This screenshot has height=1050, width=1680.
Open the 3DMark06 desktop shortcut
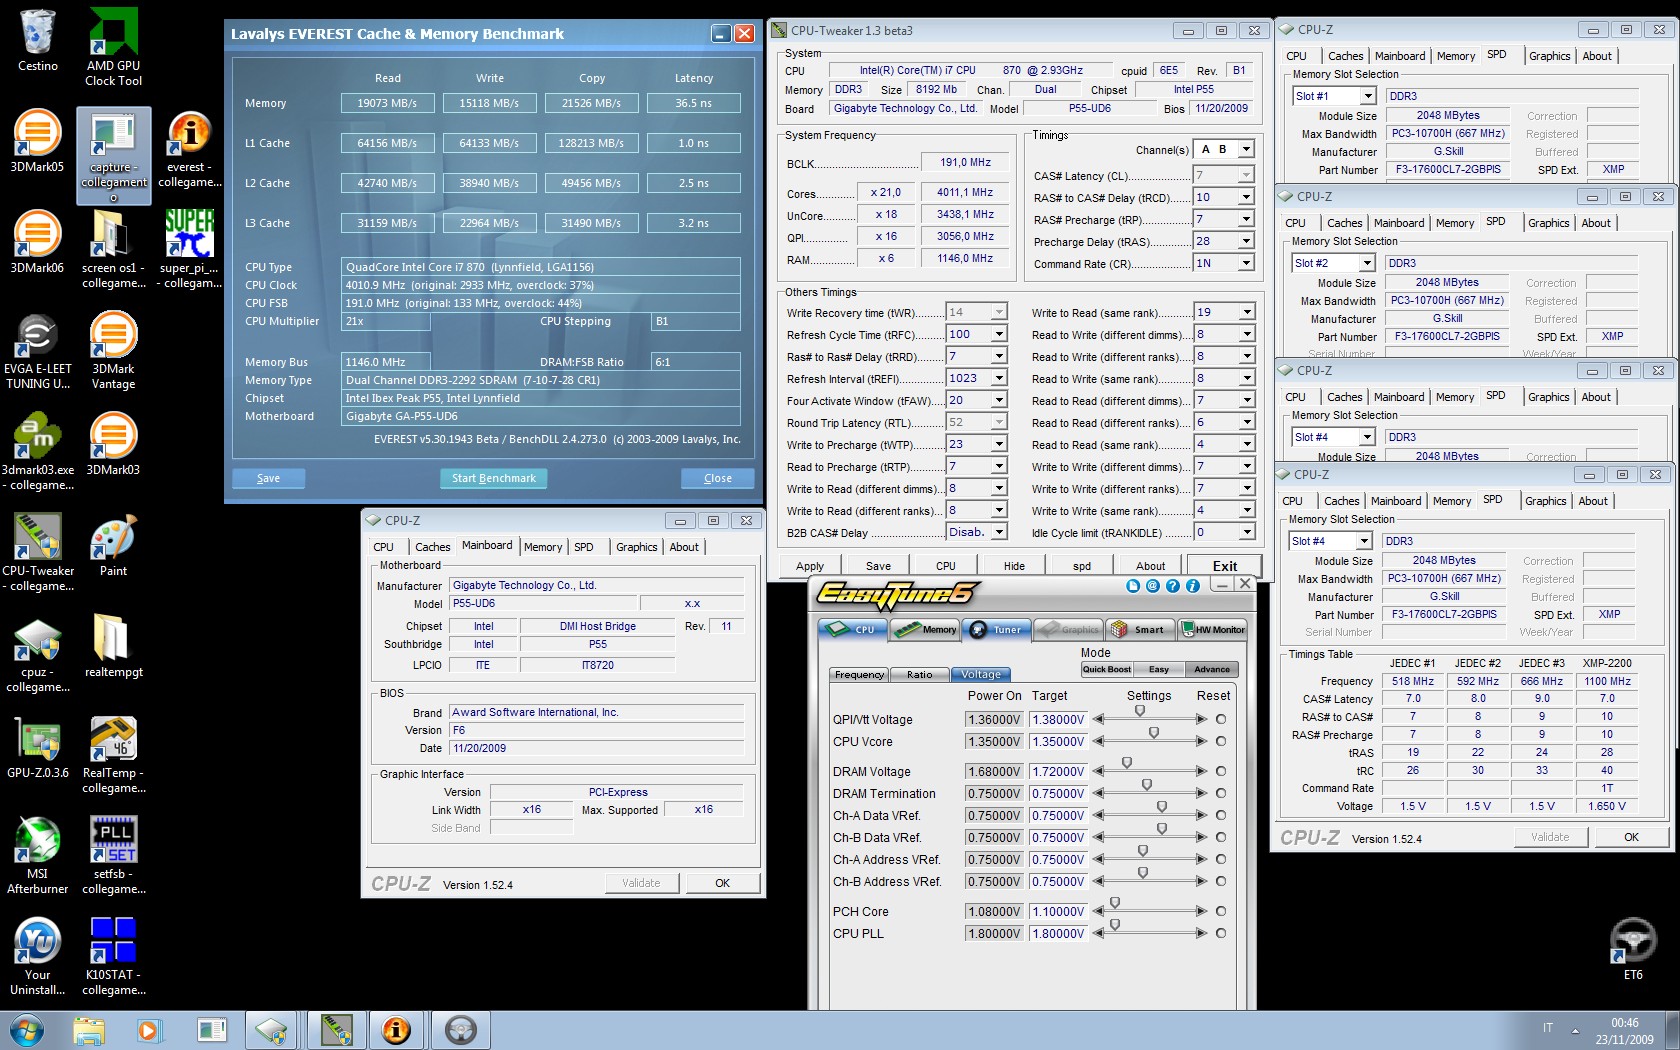point(37,242)
